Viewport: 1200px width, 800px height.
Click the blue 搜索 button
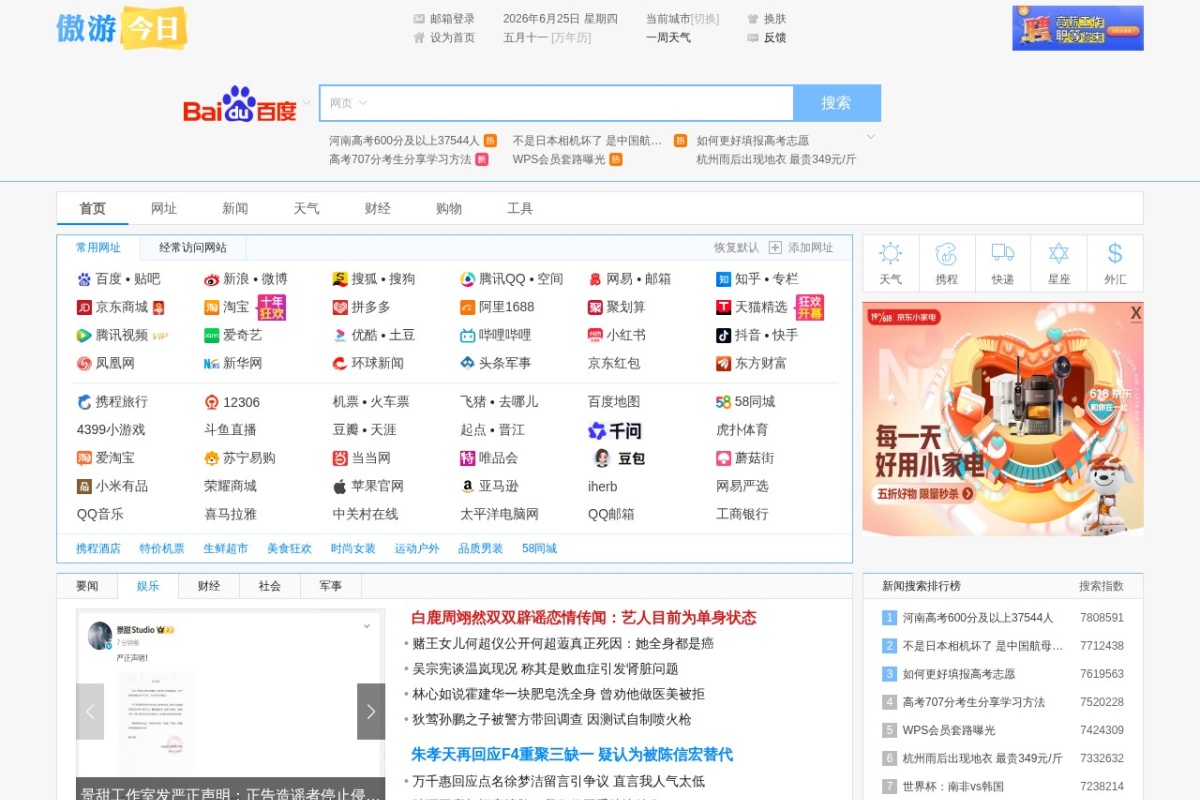click(836, 103)
